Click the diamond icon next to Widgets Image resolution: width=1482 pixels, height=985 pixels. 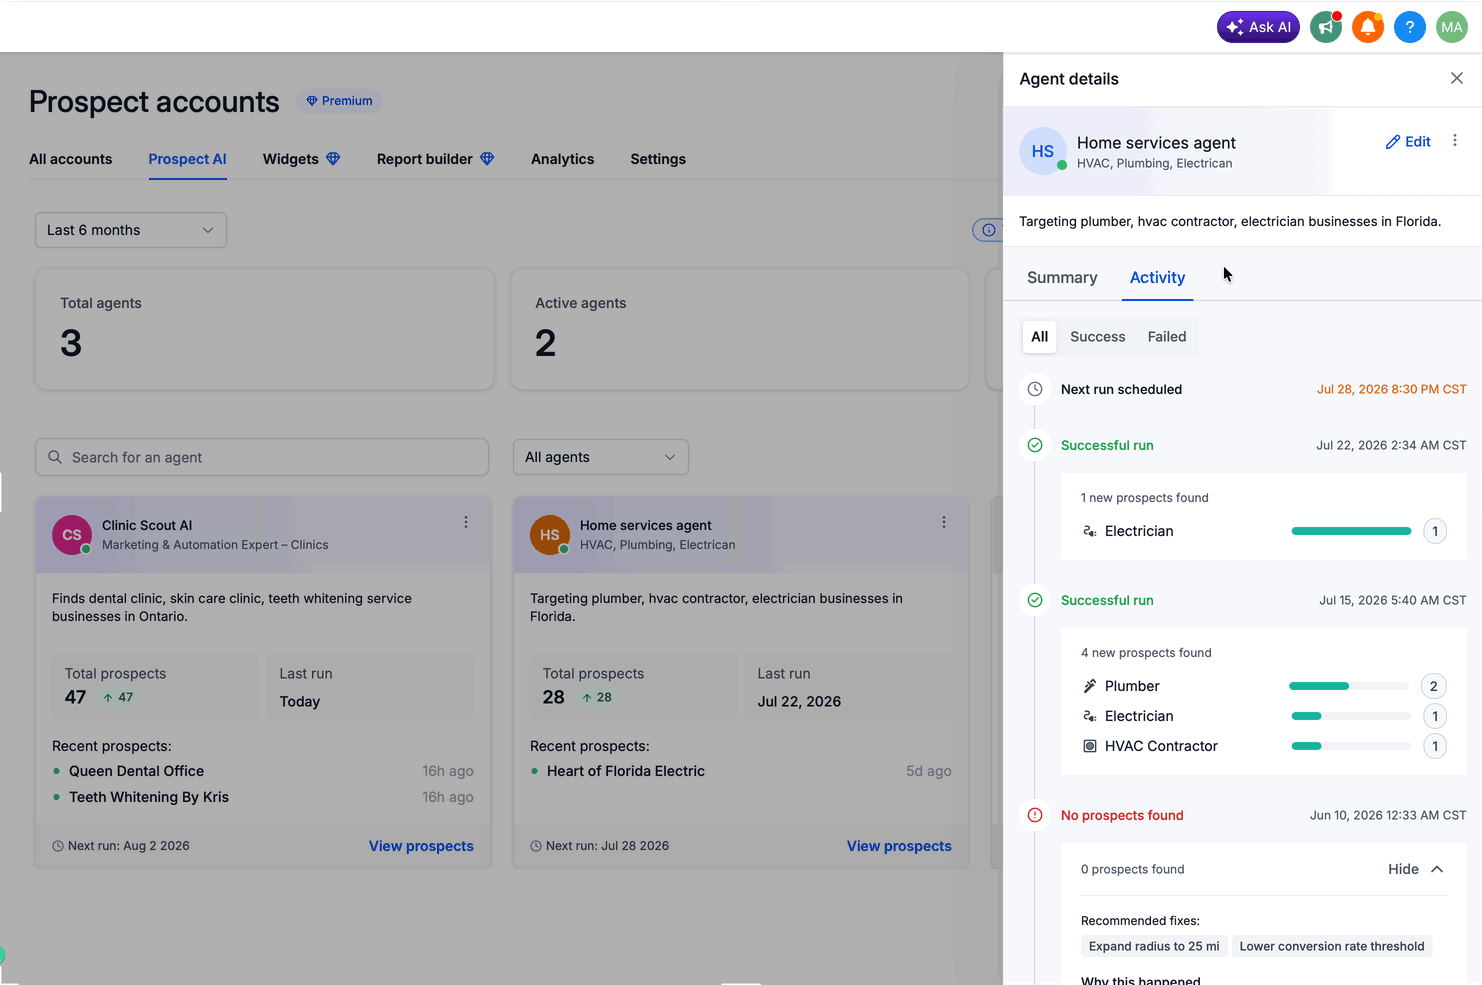333,159
